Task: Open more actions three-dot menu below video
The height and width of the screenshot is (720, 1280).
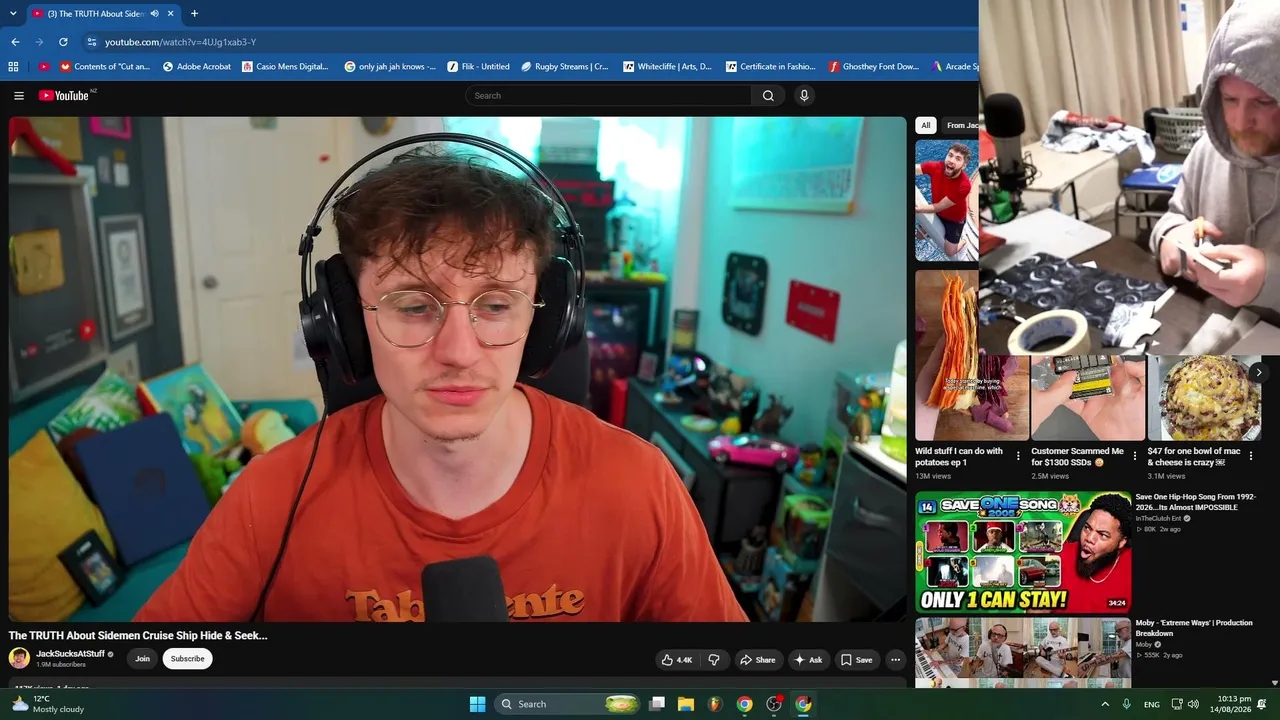Action: (896, 660)
